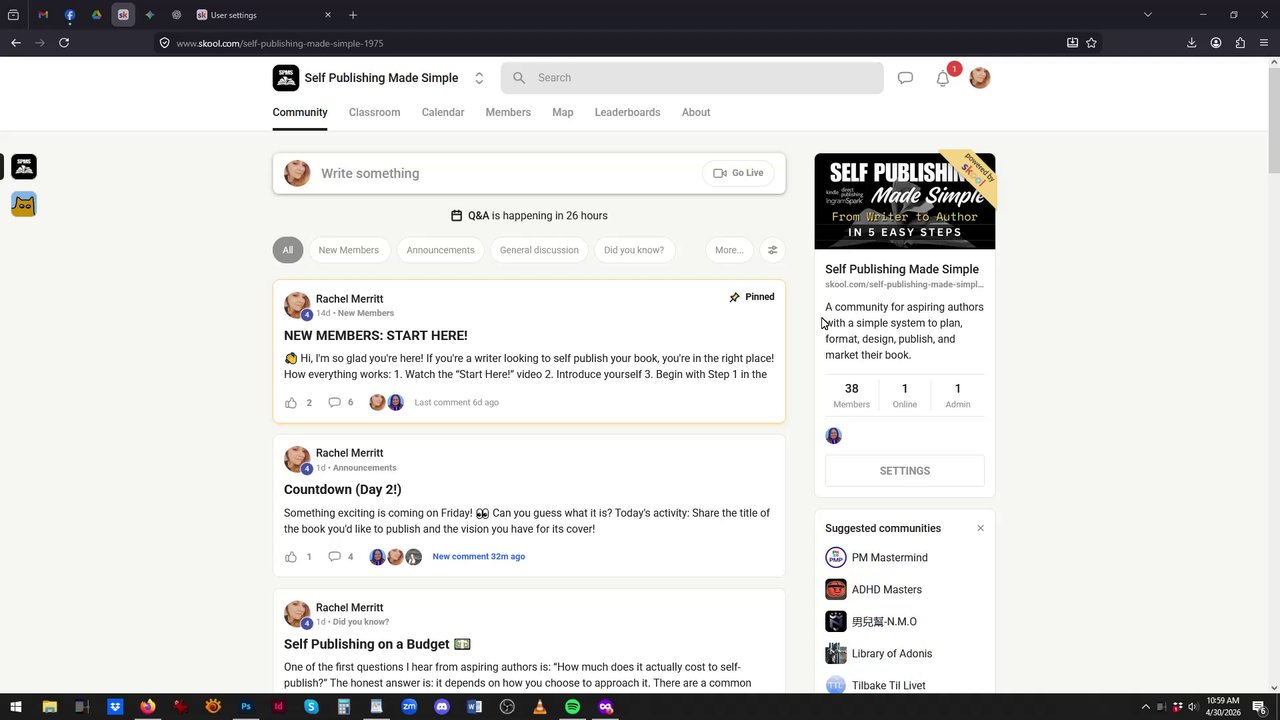Open the browser downloads icon
The height and width of the screenshot is (720, 1280).
(1191, 43)
